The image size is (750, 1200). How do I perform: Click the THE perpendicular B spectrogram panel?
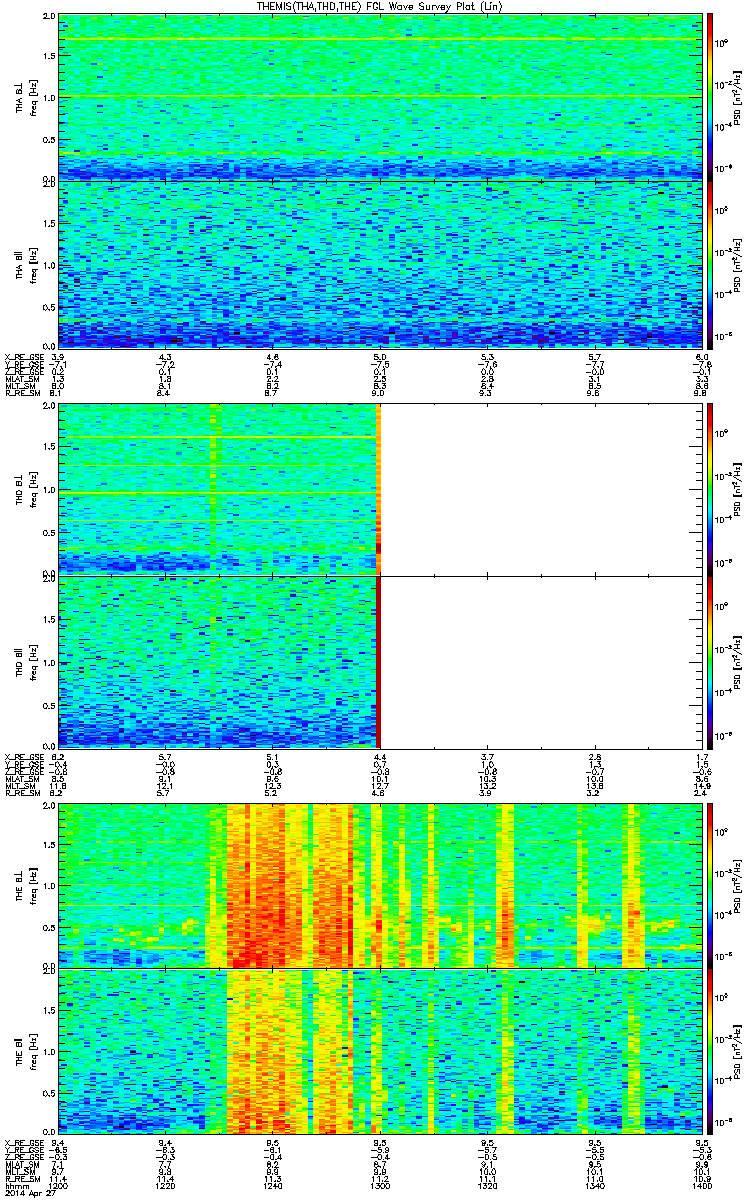(380, 884)
